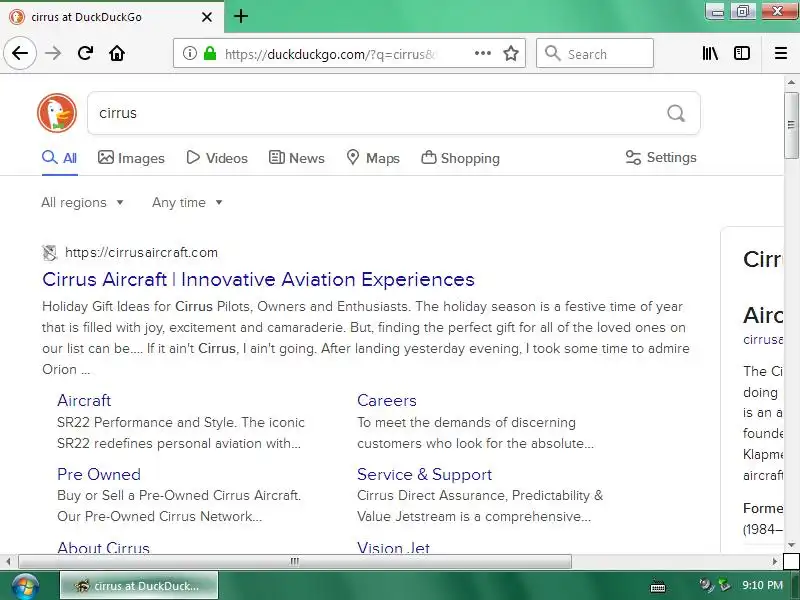Close the cirrus at DuckDuckGo tab

[207, 17]
